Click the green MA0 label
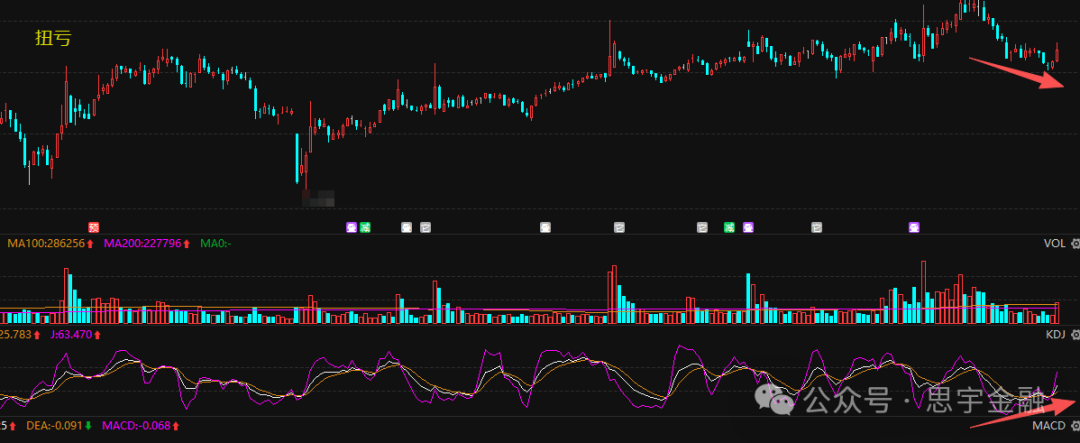Screen dimensions: 1080x443 click(217, 243)
